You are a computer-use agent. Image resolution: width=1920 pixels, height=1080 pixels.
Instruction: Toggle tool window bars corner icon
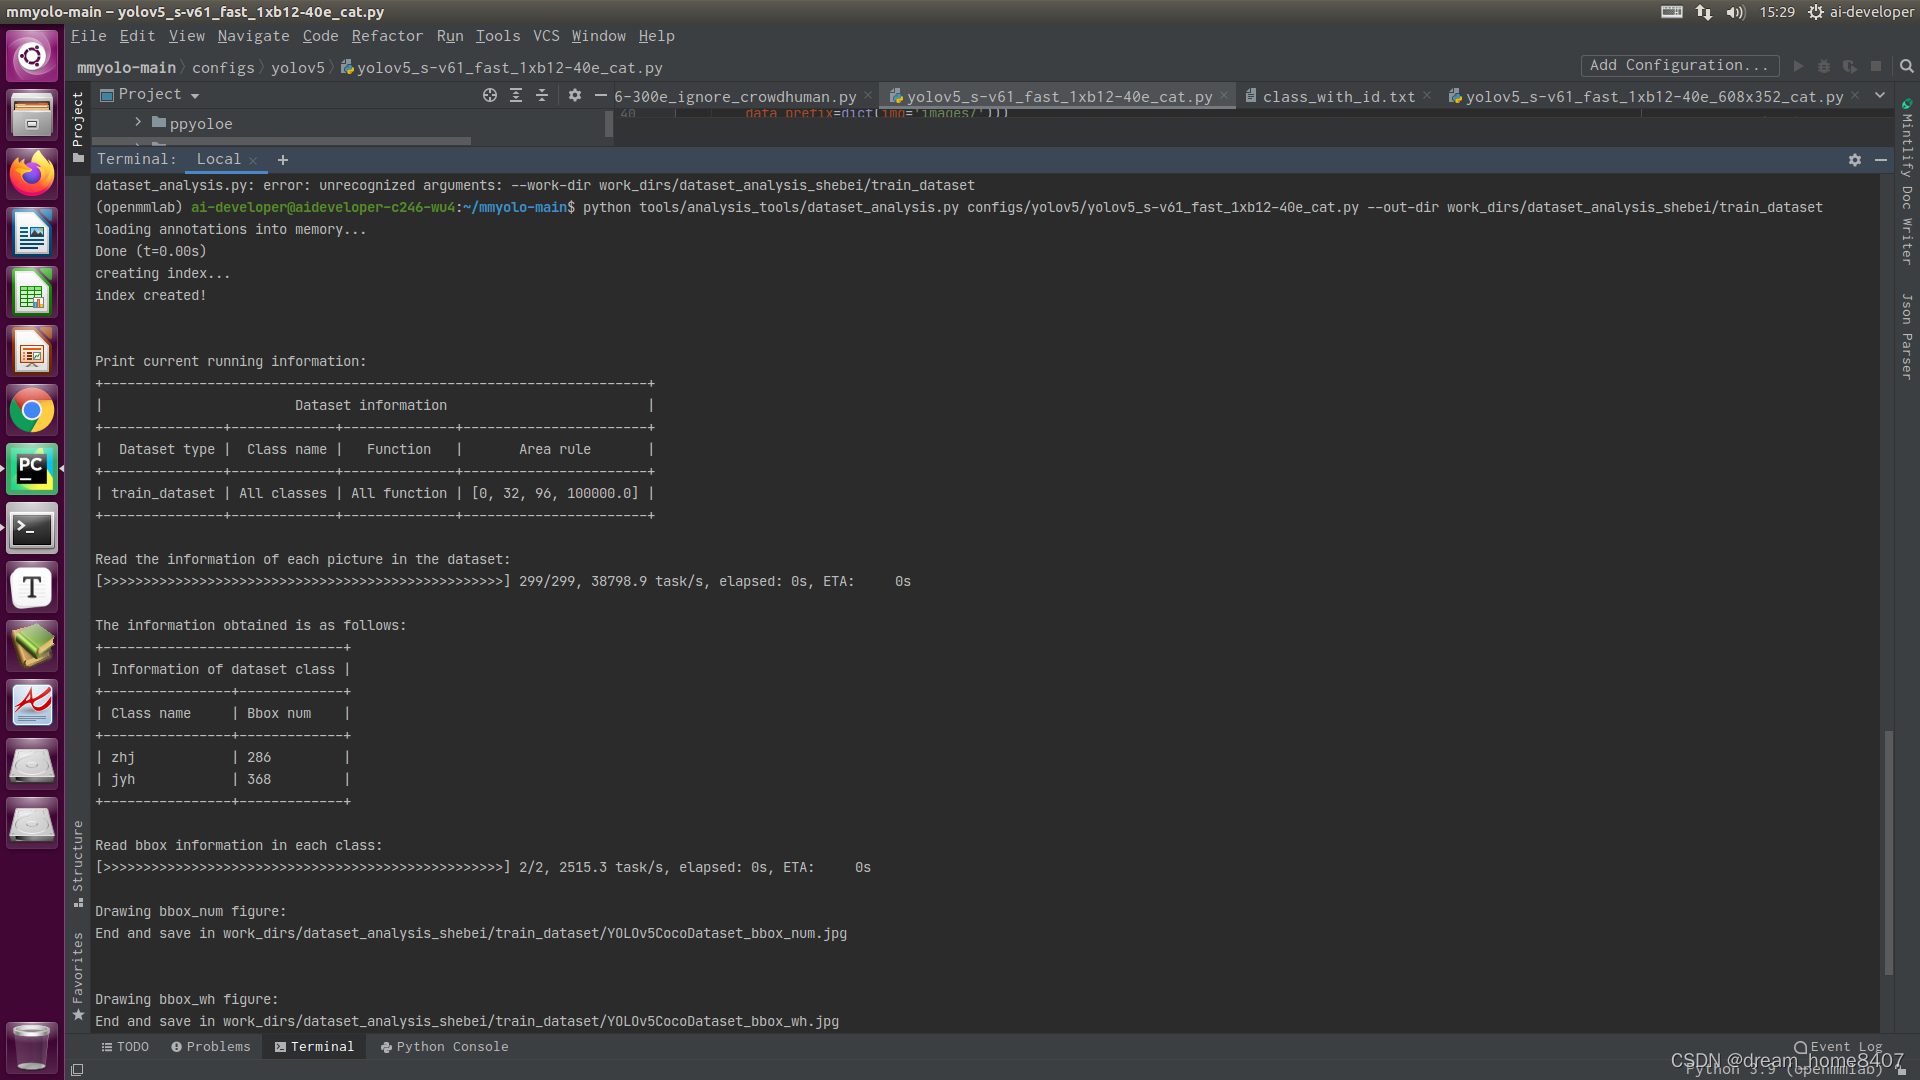coord(77,1069)
